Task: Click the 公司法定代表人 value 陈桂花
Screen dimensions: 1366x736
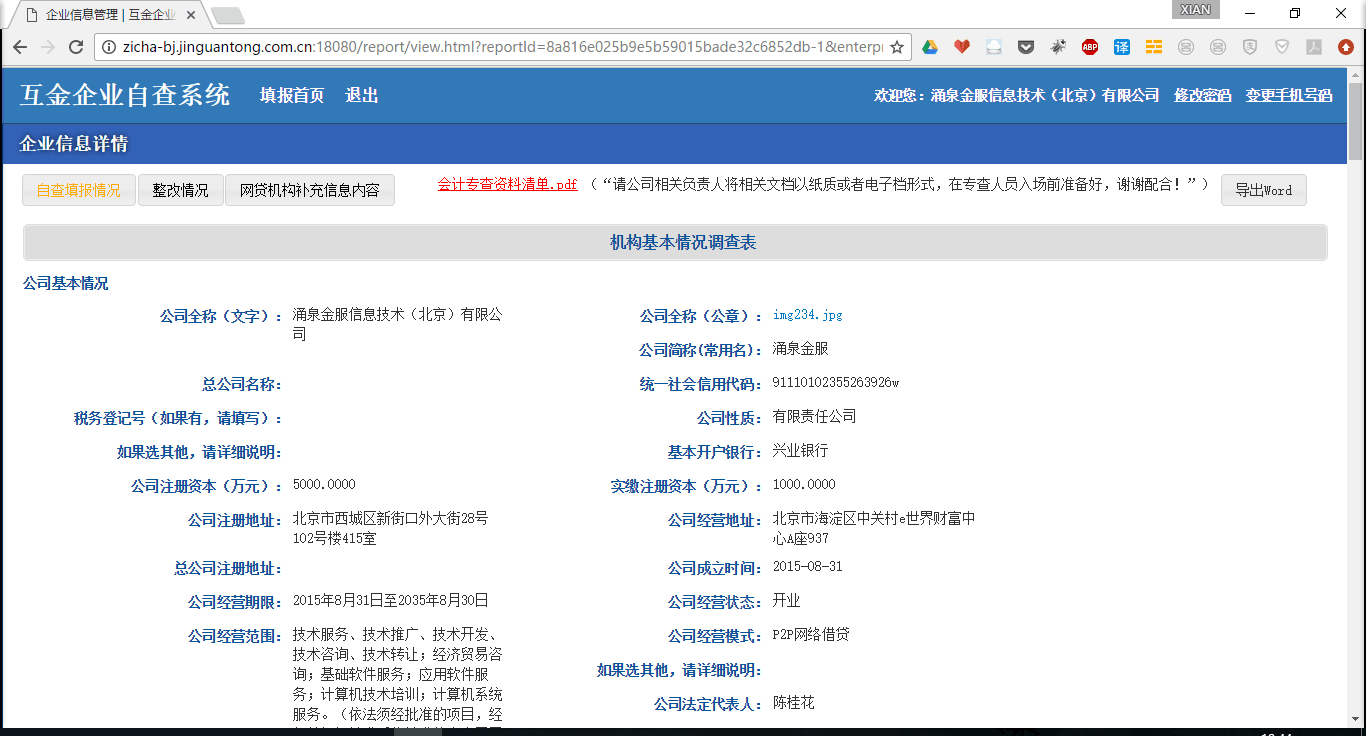Action: (794, 703)
